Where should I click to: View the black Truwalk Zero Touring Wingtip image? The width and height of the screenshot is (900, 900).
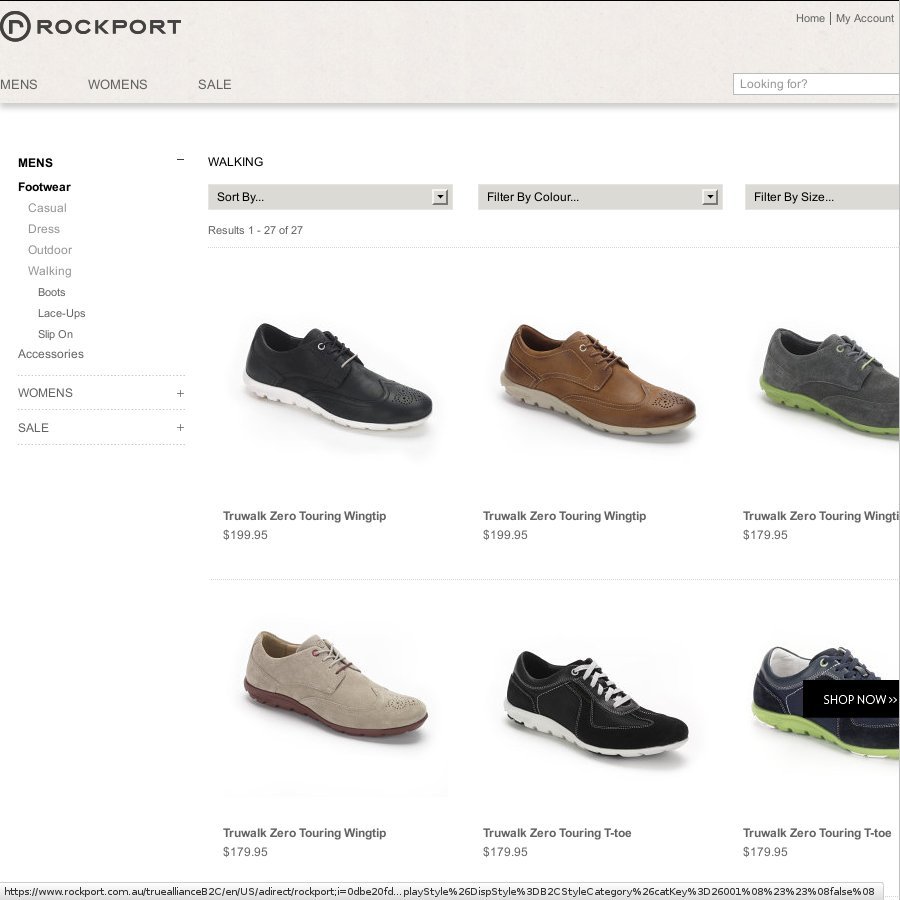[338, 377]
